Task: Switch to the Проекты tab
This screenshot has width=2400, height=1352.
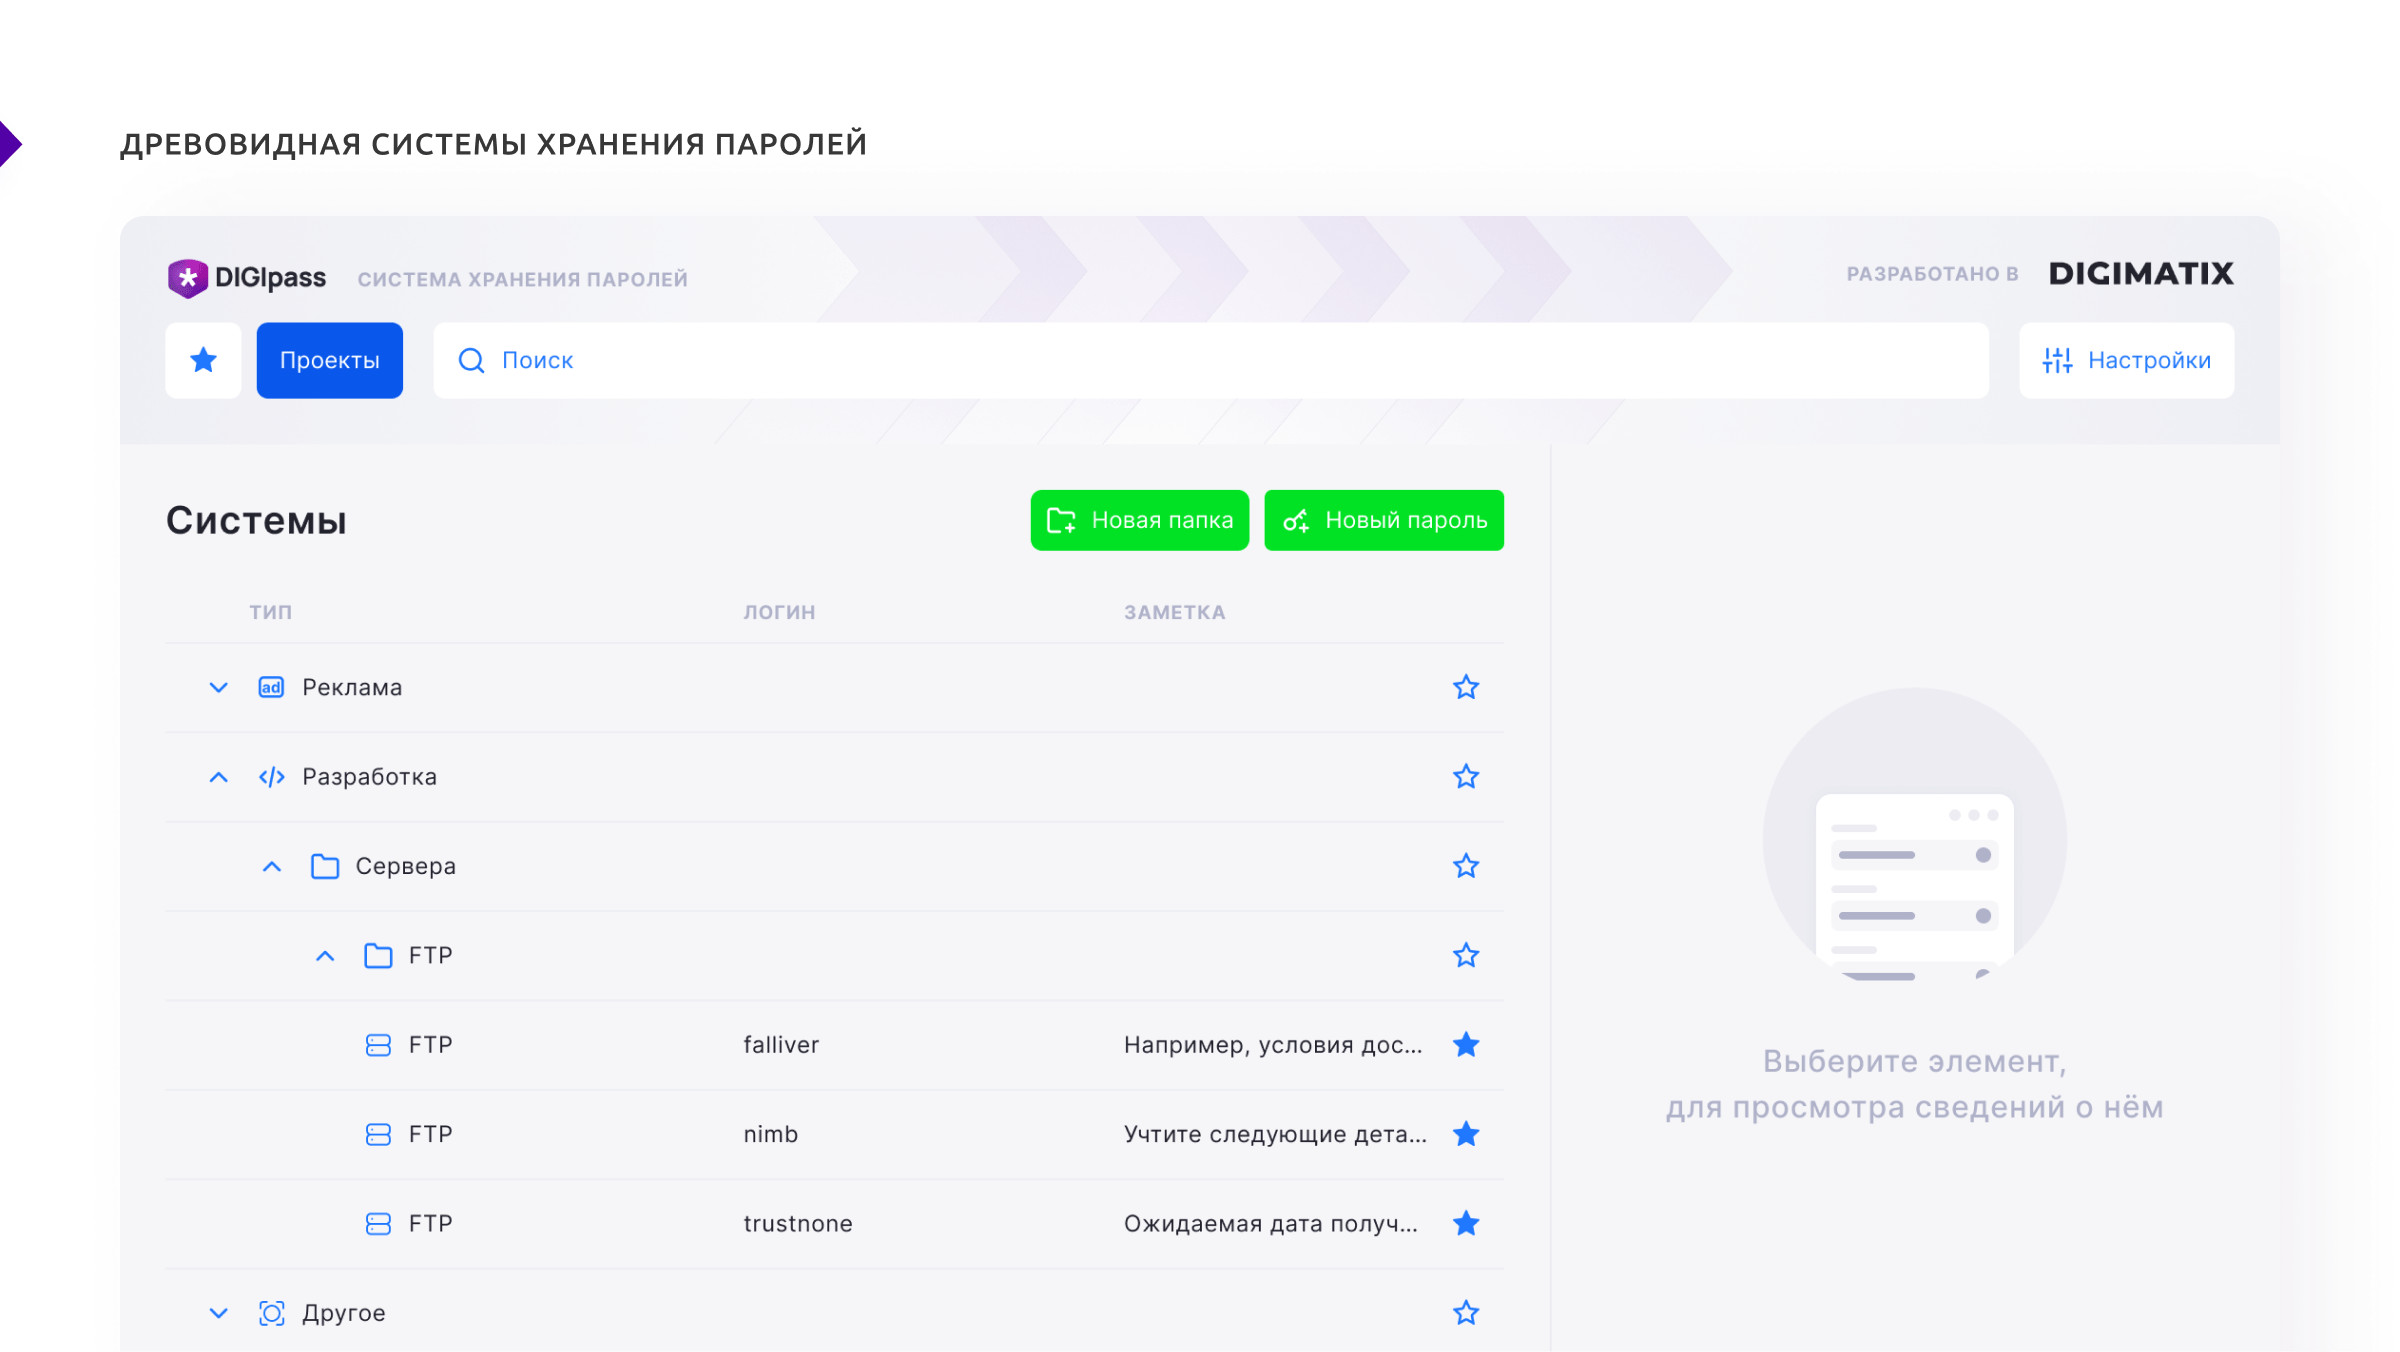Action: (329, 360)
